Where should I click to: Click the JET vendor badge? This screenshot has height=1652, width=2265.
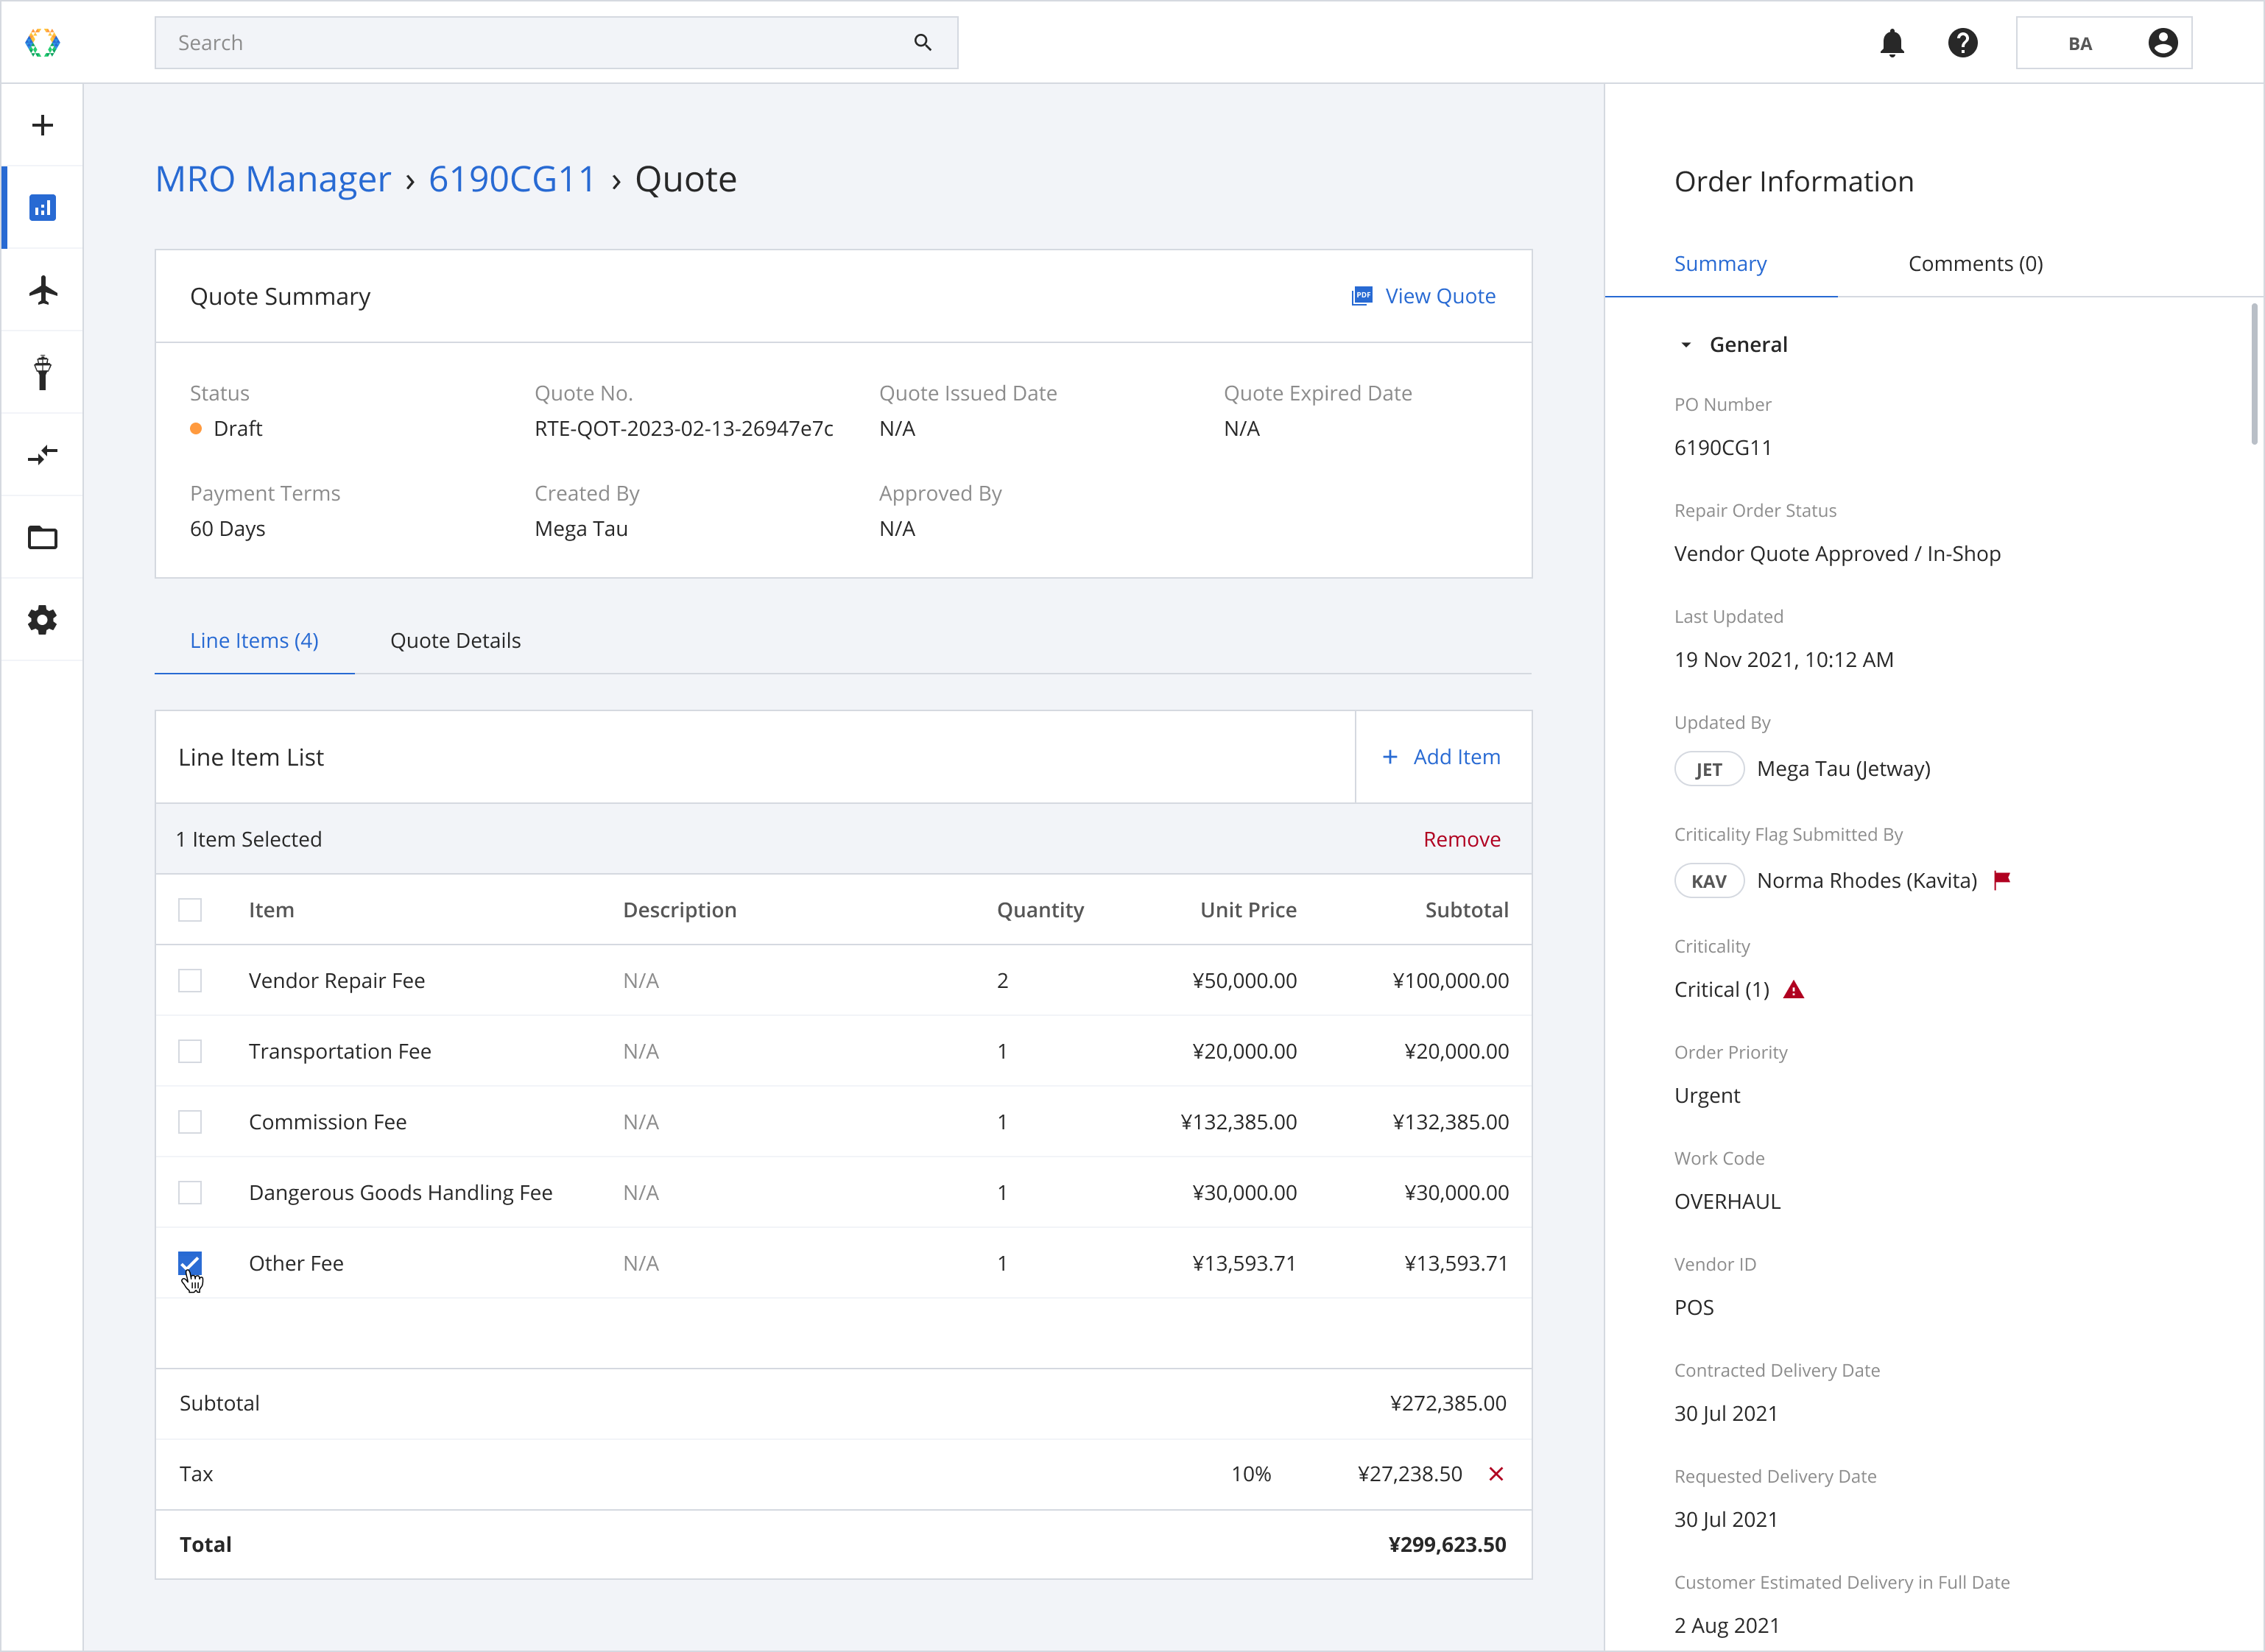click(x=1709, y=769)
